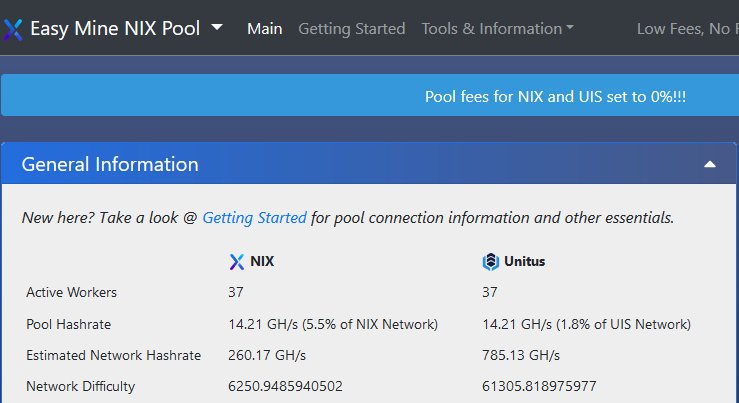Click the Low Fees text in navbar
The image size is (739, 403).
pyautogui.click(x=688, y=29)
